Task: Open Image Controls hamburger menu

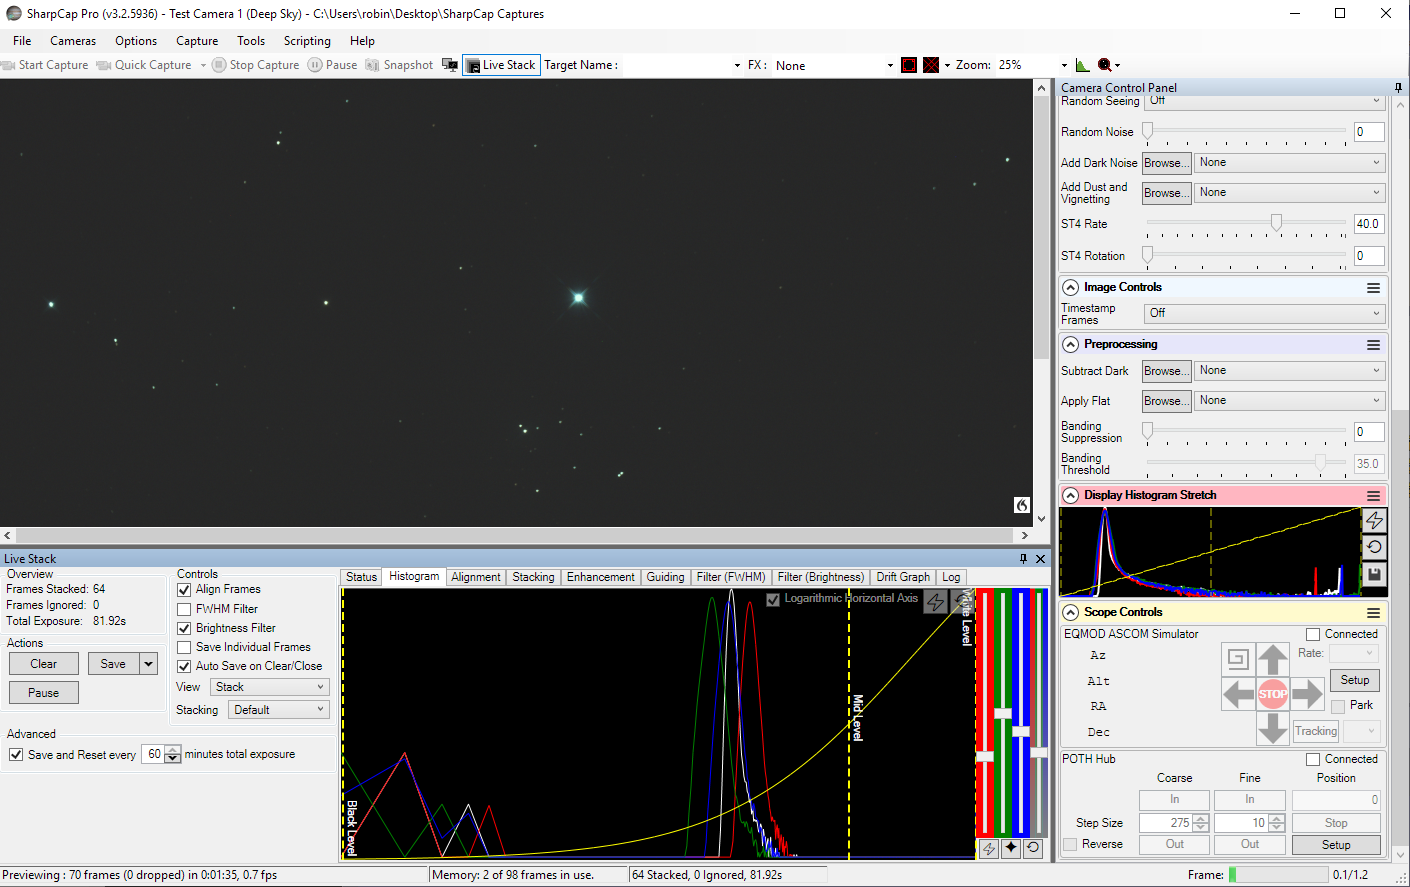Action: 1374,288
